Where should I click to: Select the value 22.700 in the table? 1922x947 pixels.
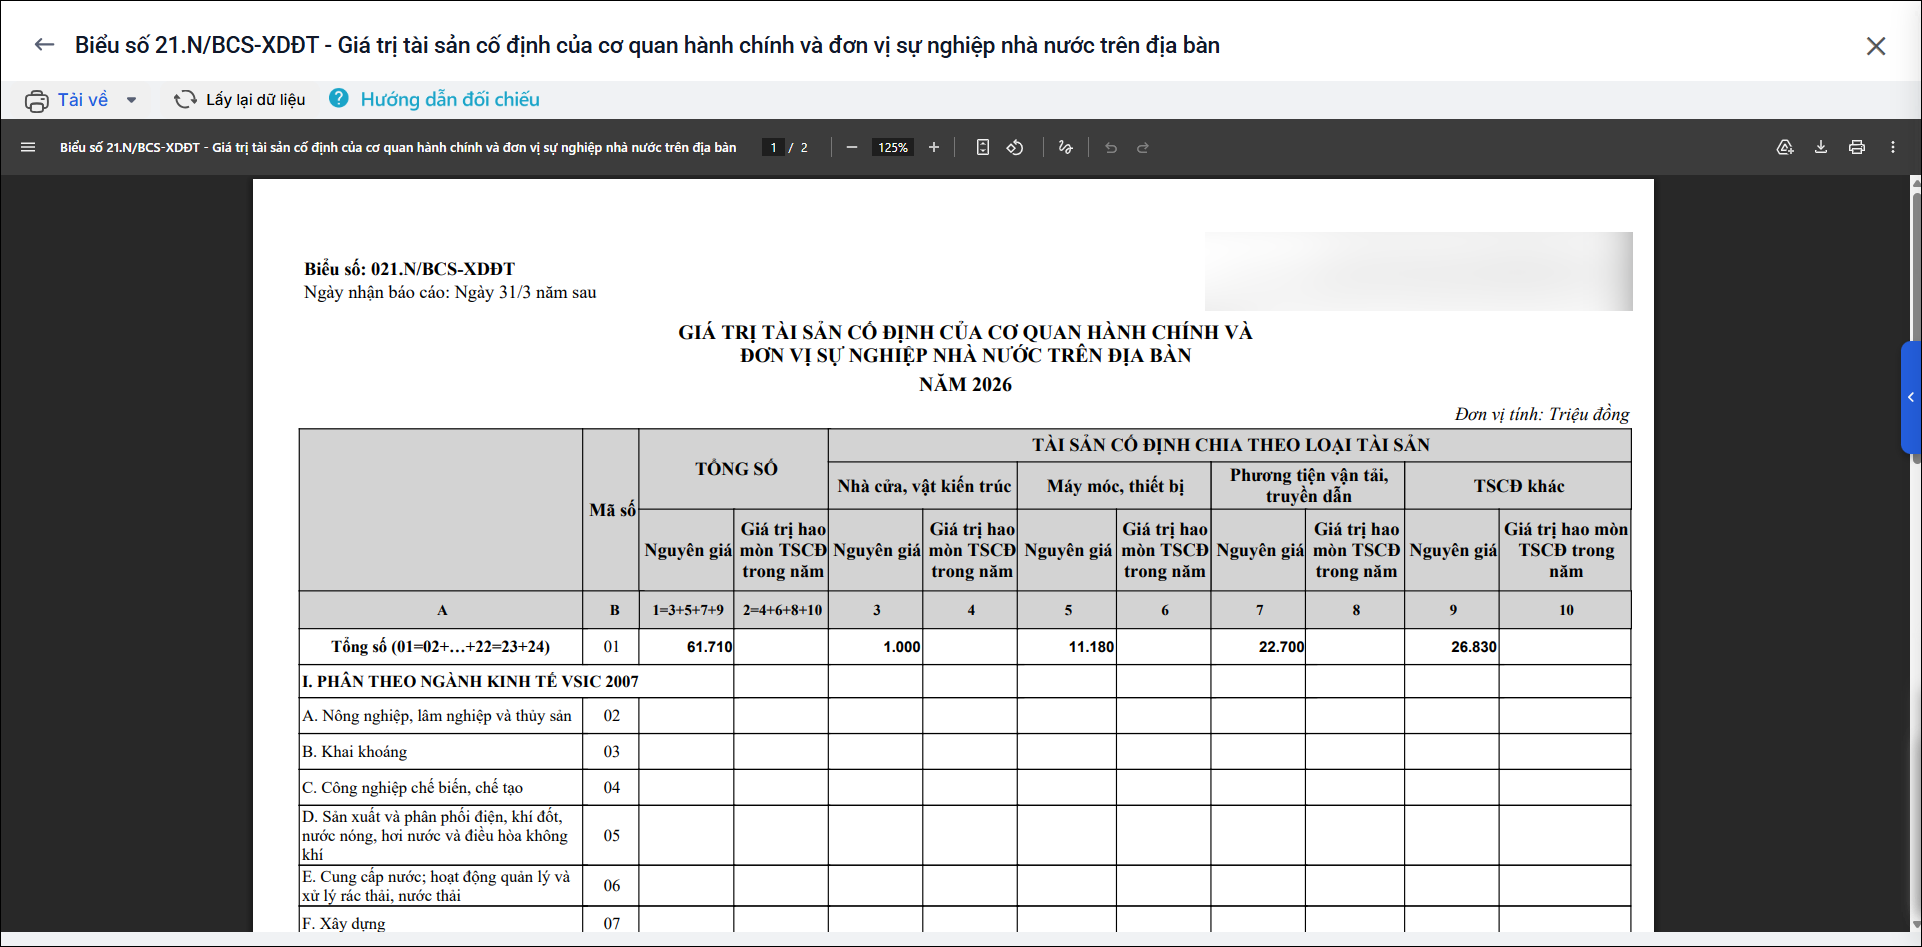[x=1281, y=647]
